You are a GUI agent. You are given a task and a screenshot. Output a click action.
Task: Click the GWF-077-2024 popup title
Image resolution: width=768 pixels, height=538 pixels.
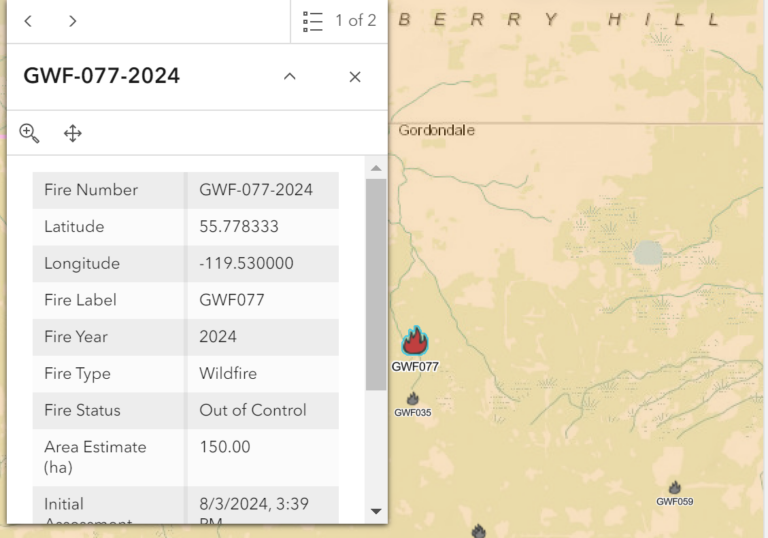(x=102, y=76)
